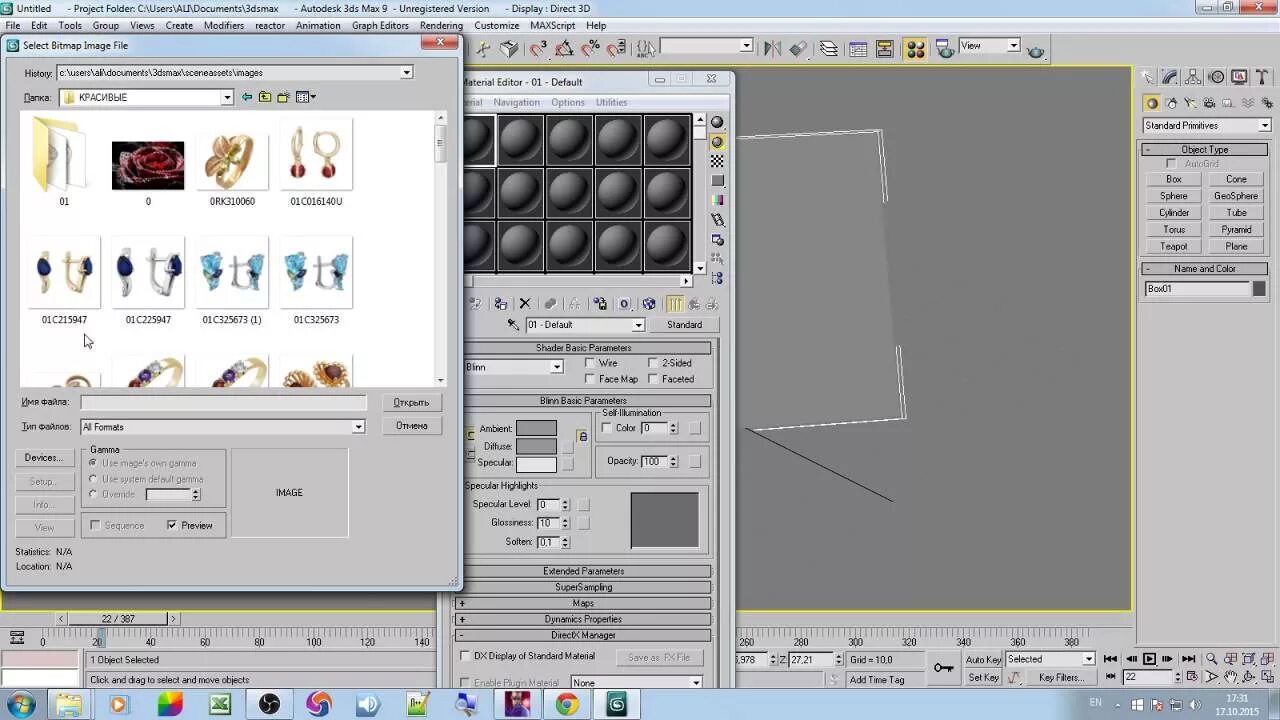Open the КРАСИВЫЕ folder dropdown

[227, 97]
